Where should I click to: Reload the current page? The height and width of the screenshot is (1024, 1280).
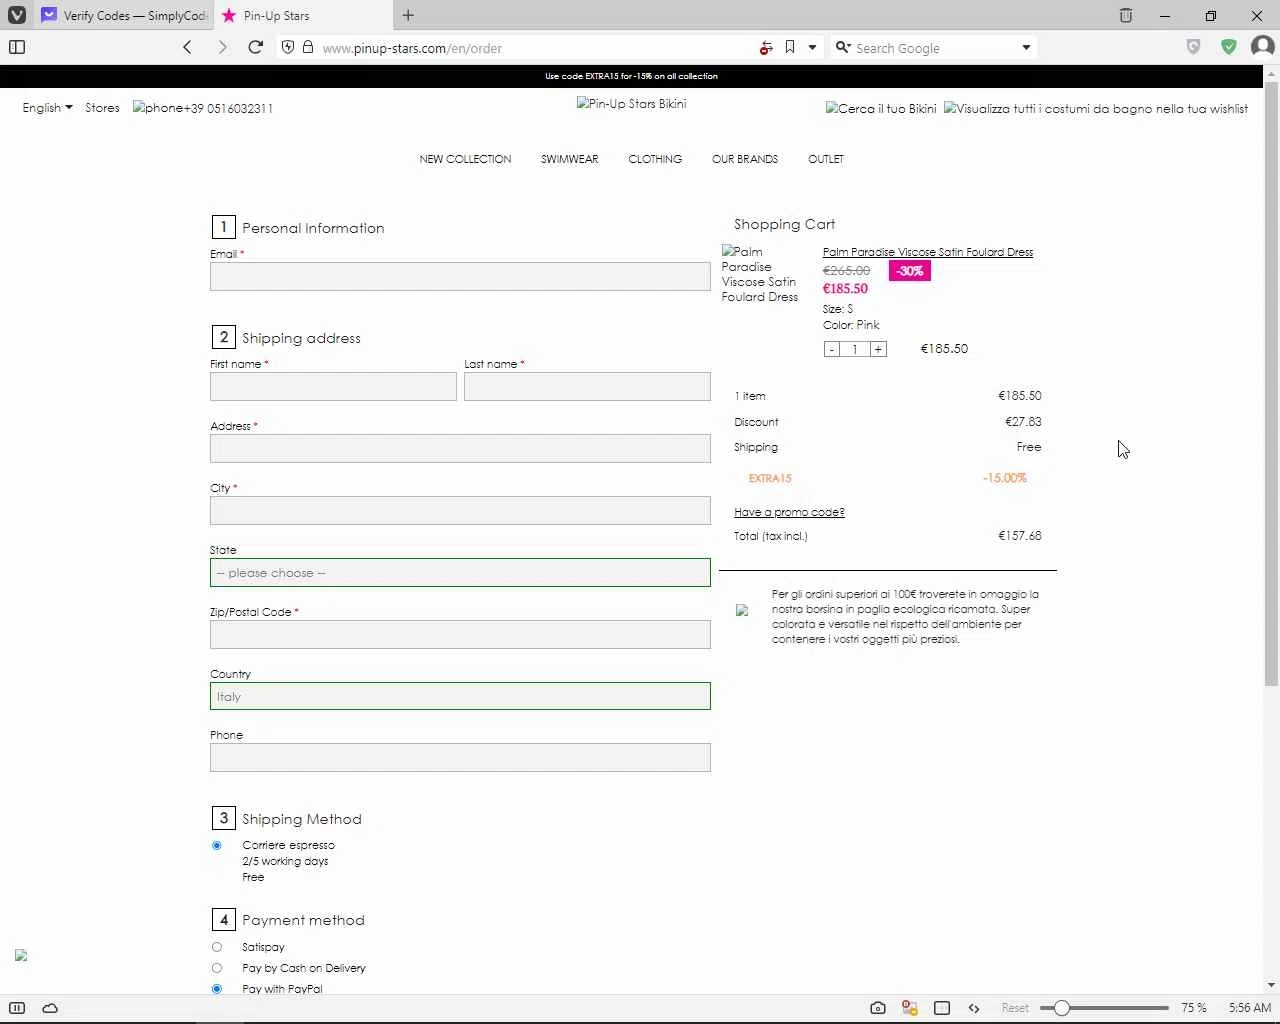coord(256,47)
